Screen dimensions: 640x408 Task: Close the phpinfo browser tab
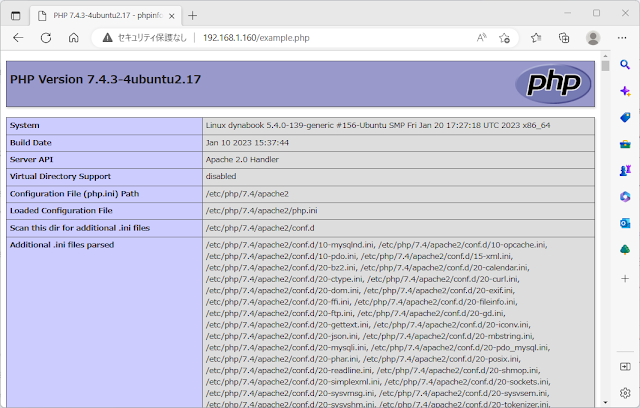point(172,16)
